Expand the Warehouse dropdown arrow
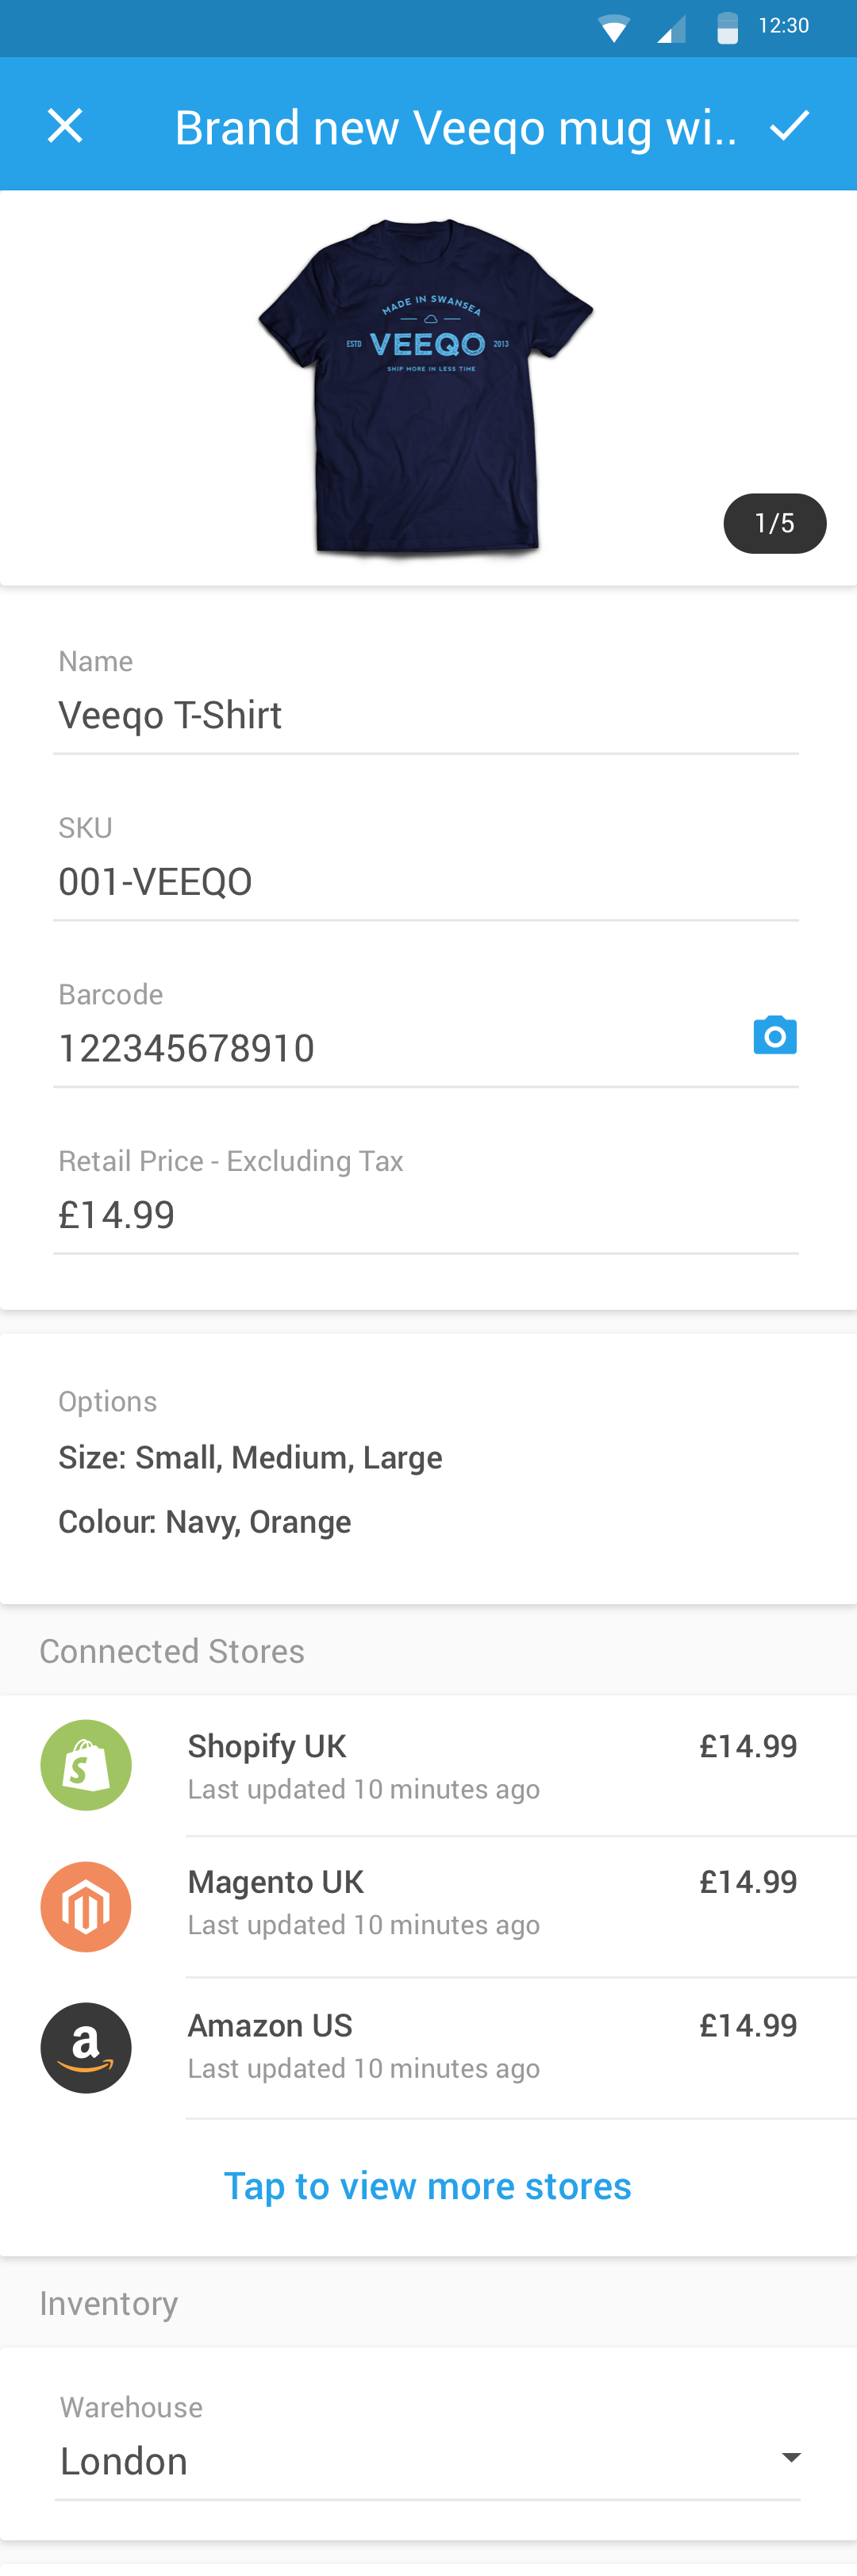The width and height of the screenshot is (857, 2576). point(791,2457)
